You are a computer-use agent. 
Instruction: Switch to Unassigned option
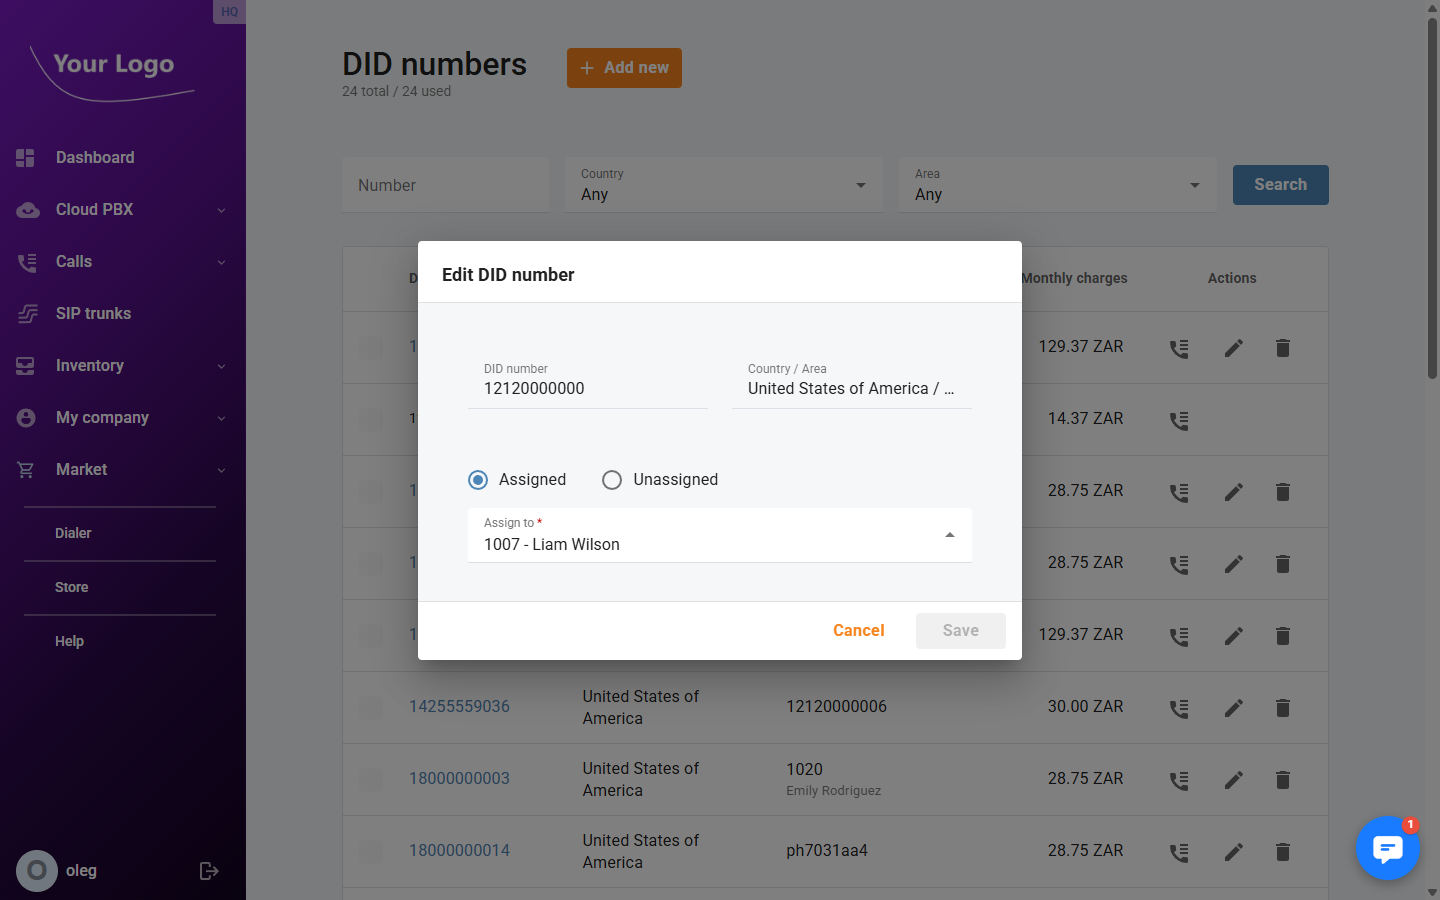click(611, 479)
